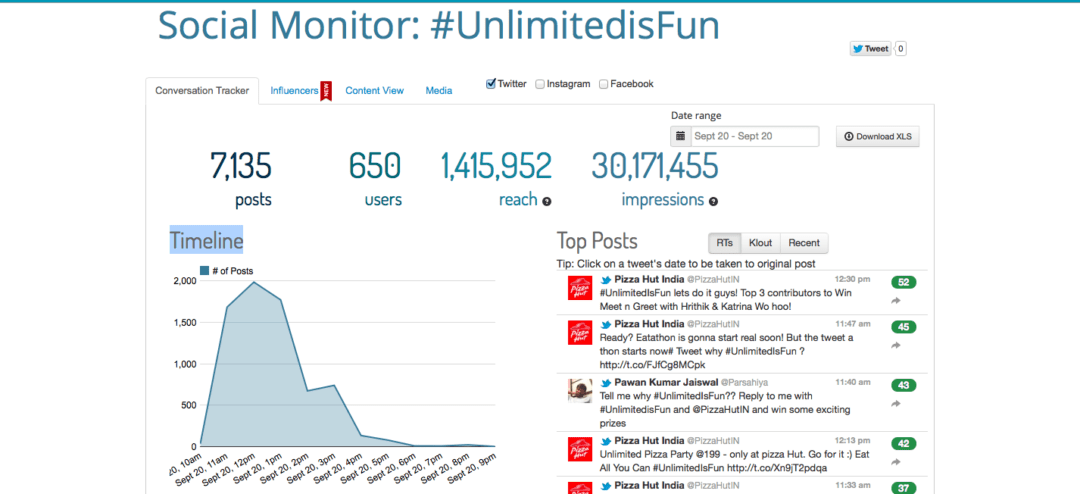Click the Sept 20 - Sept 20 date field
This screenshot has width=1080, height=494.
(754, 136)
